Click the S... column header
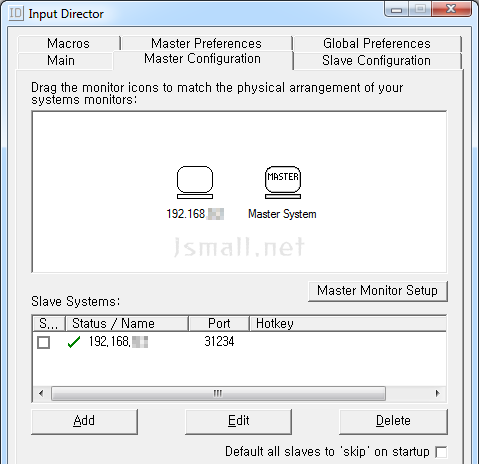This screenshot has height=464, width=479. (x=49, y=324)
